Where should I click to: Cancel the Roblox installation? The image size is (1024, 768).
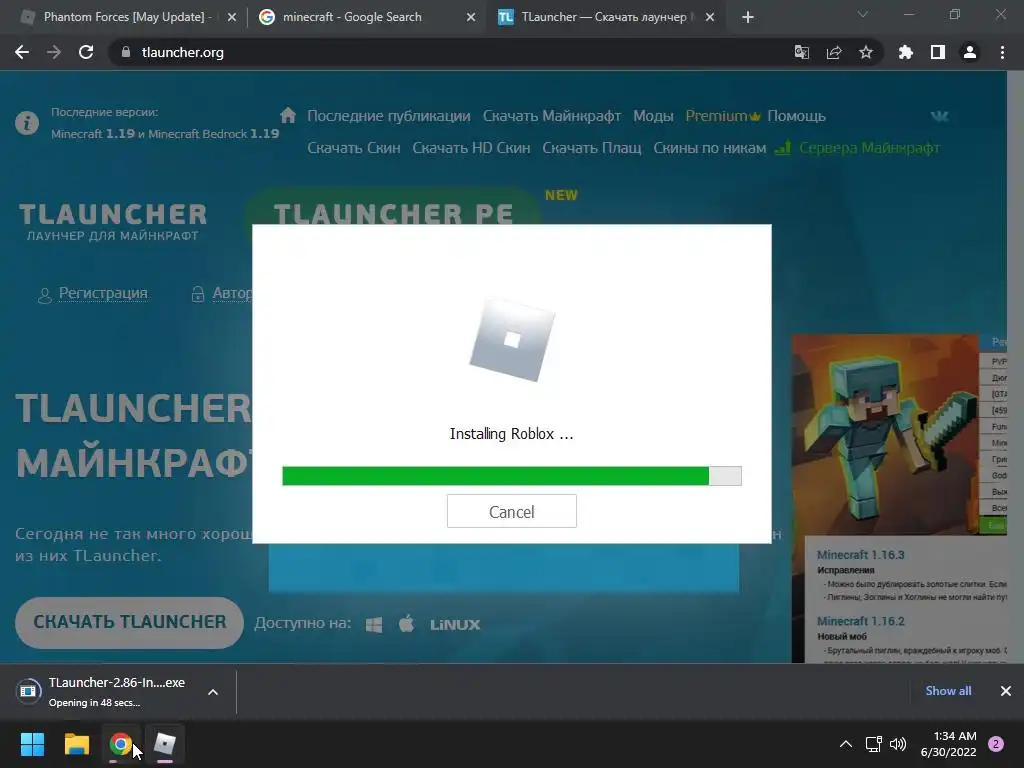(511, 511)
